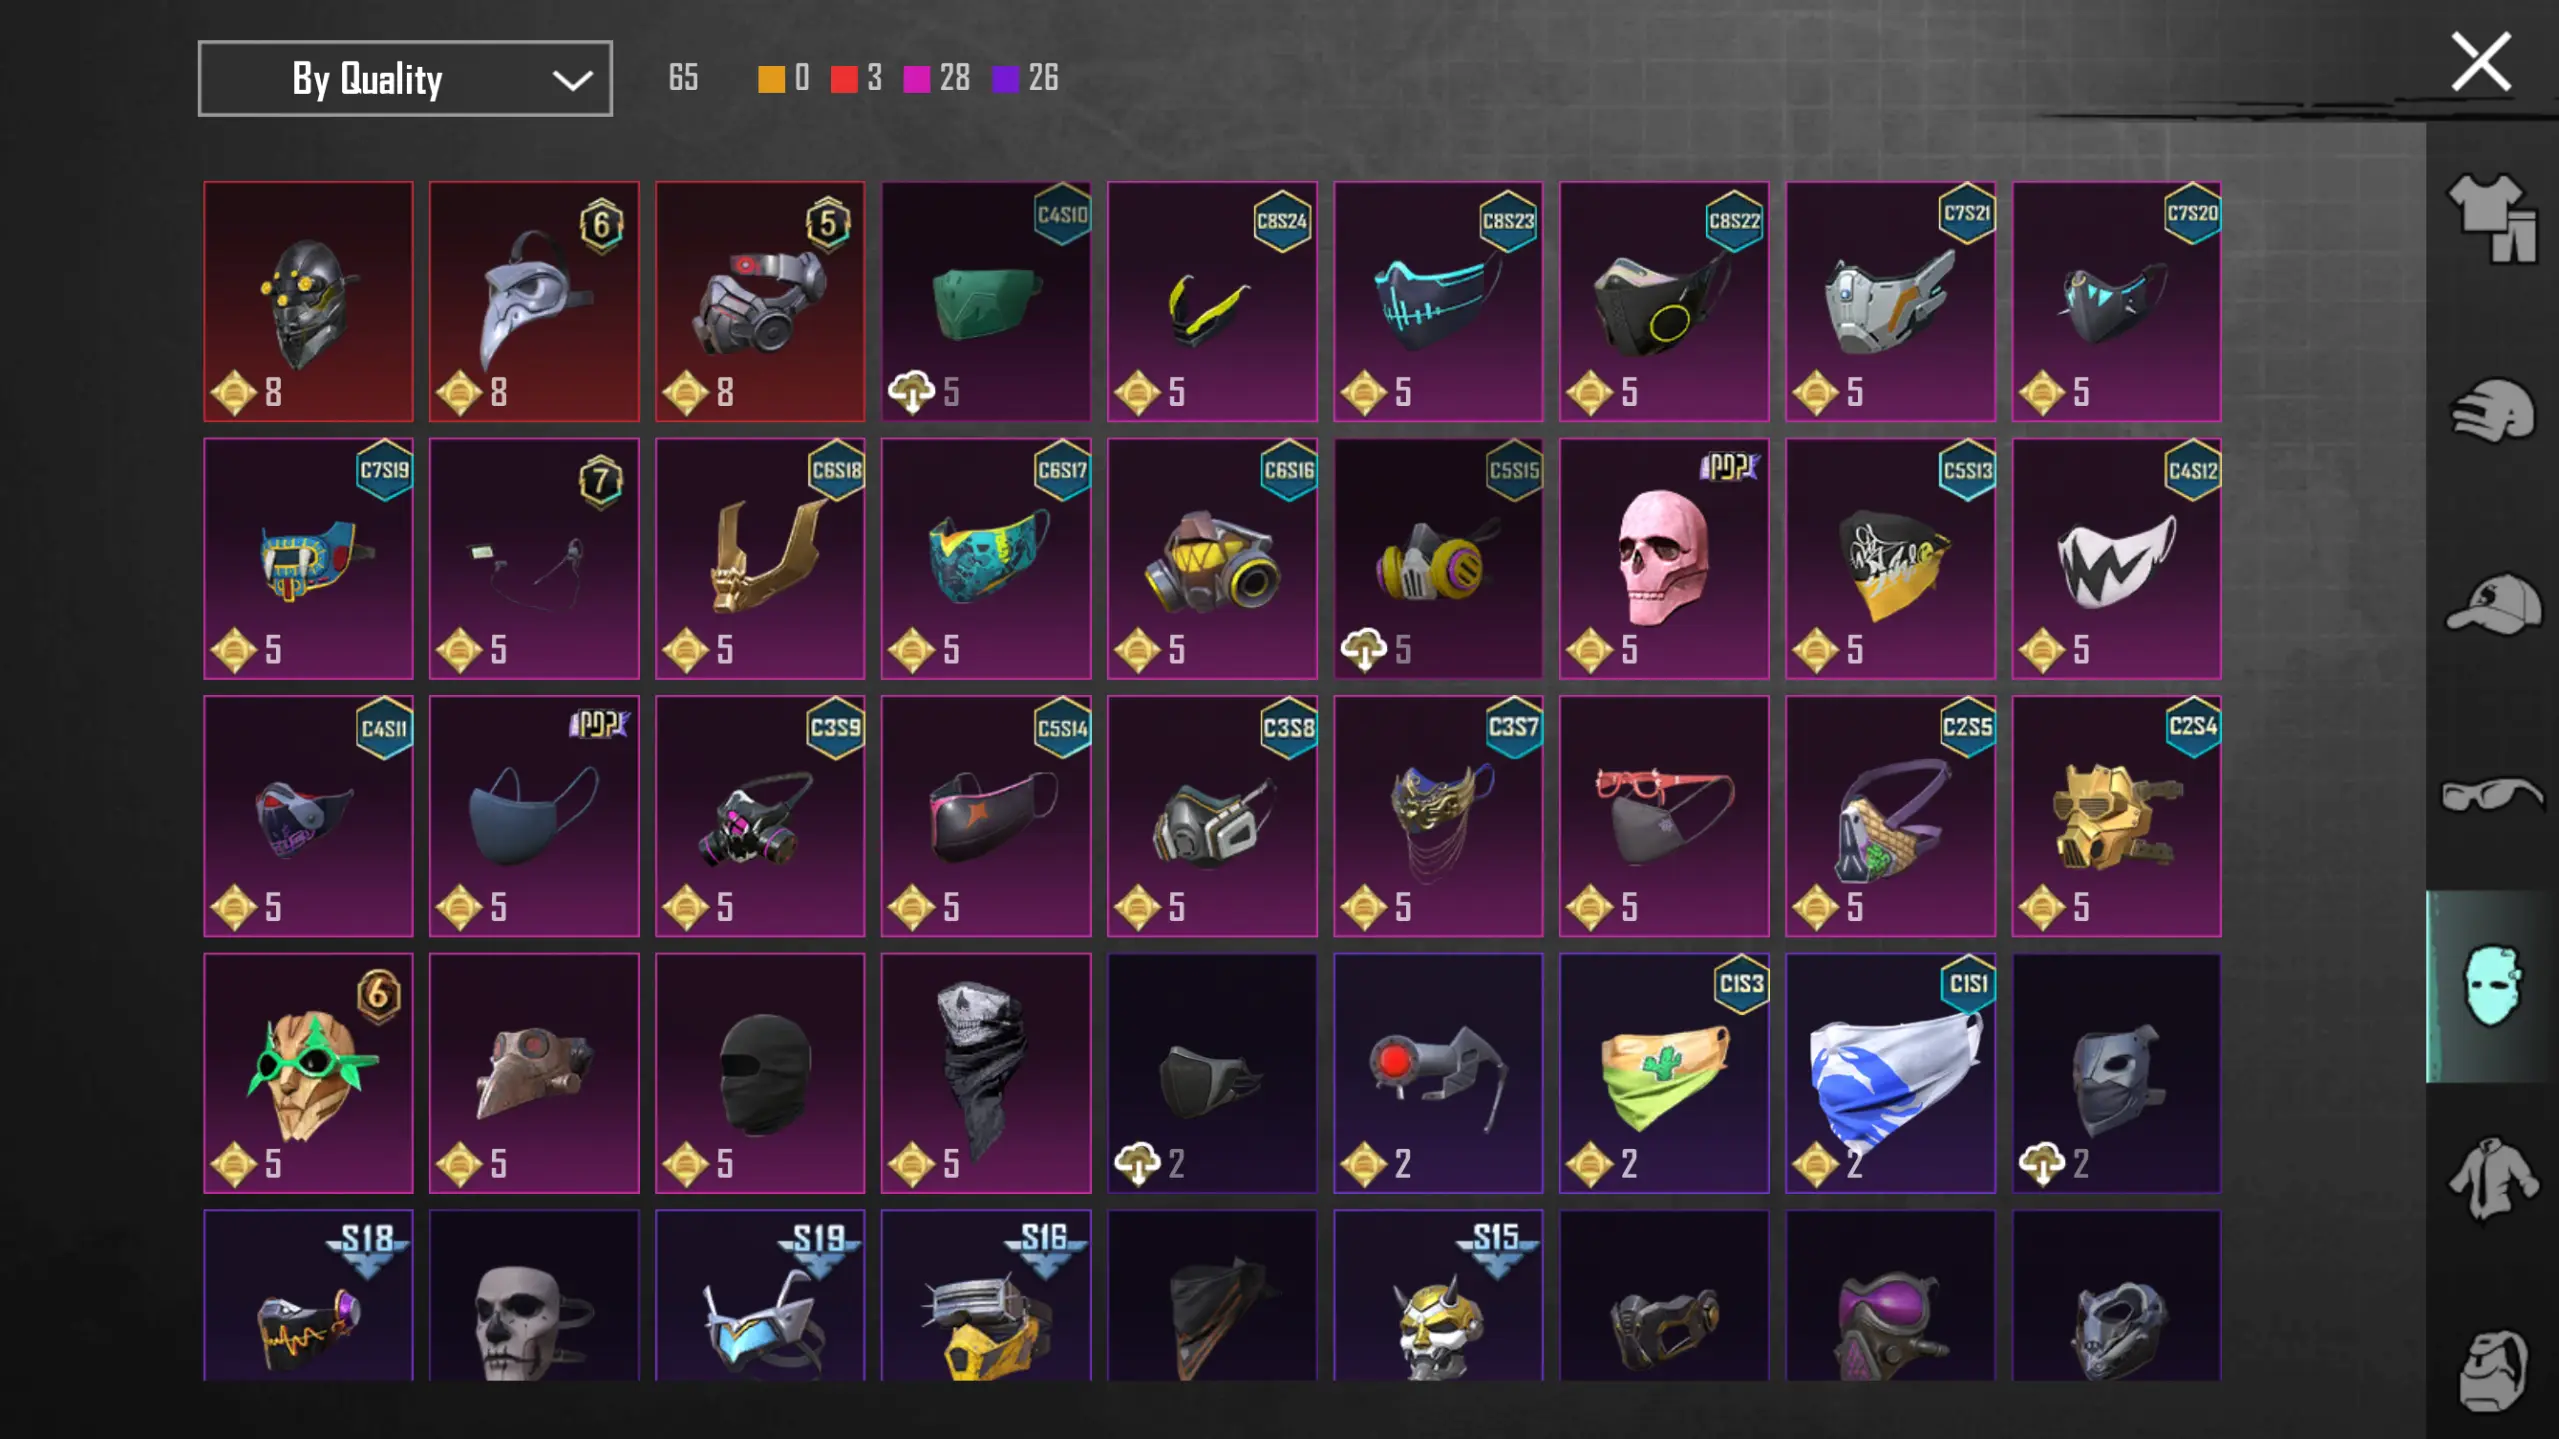2559x1439 pixels.
Task: Open the jacket category icon
Action: click(2492, 1179)
